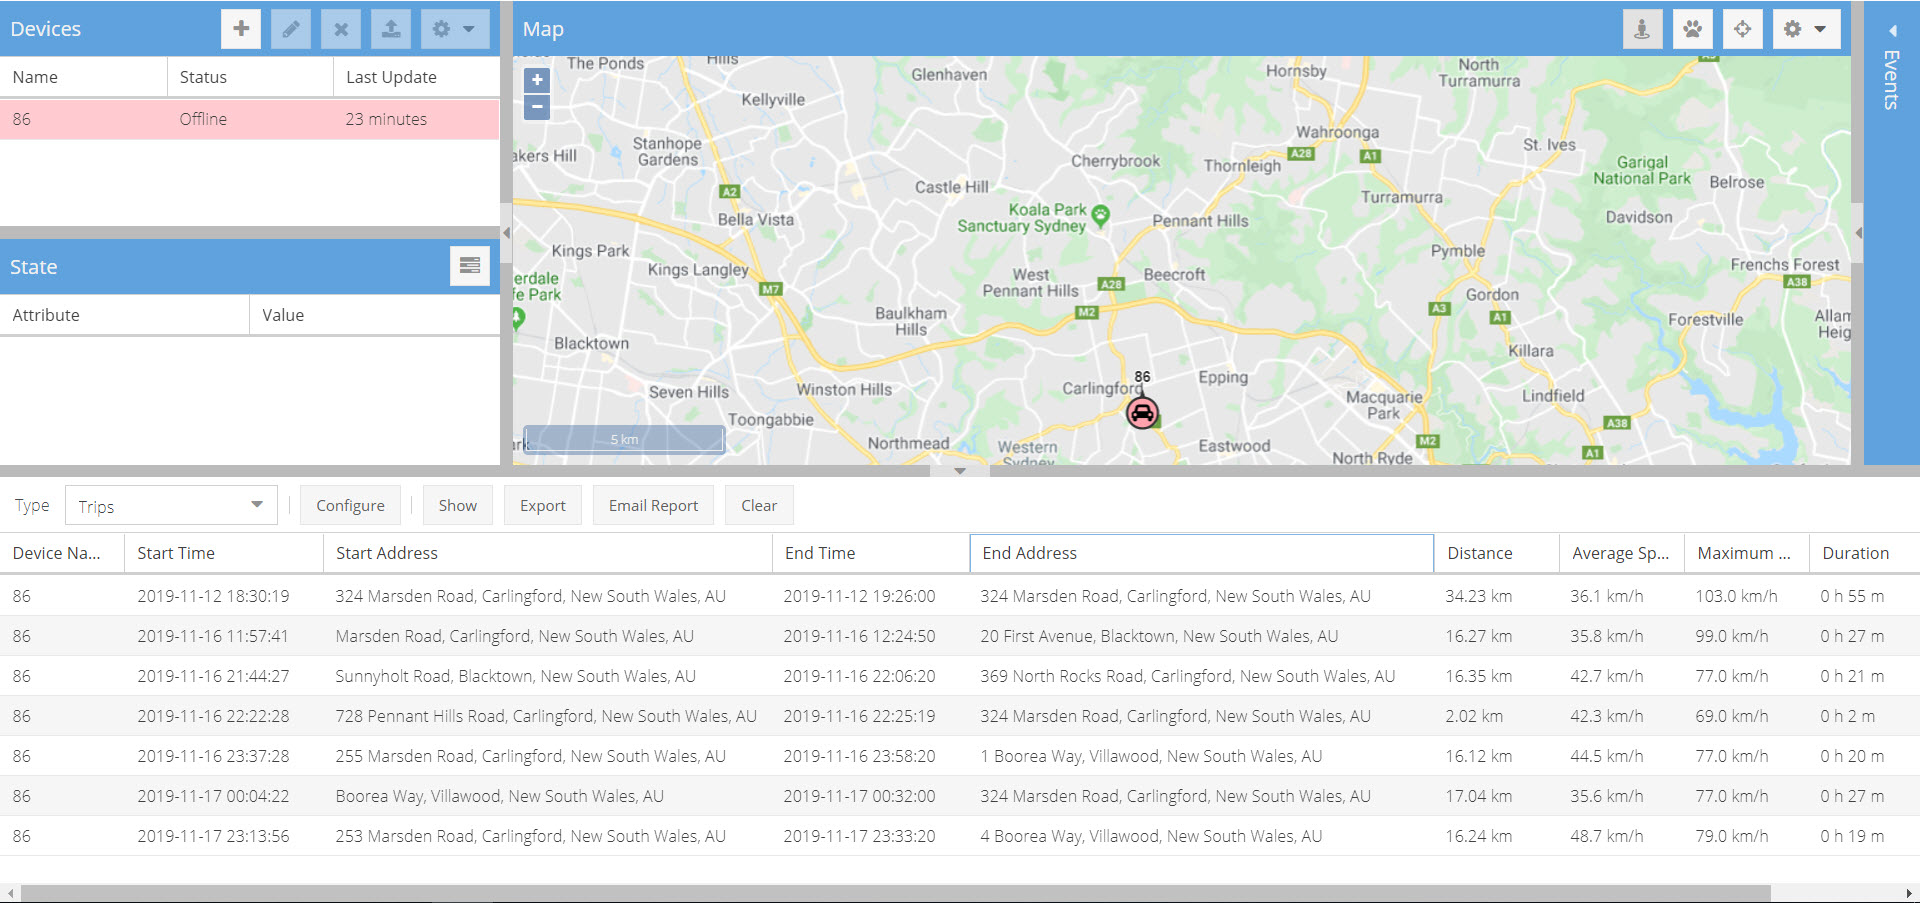The image size is (1920, 903).
Task: Select trip starting 2019-11-12 18:30:19
Action: coord(960,596)
